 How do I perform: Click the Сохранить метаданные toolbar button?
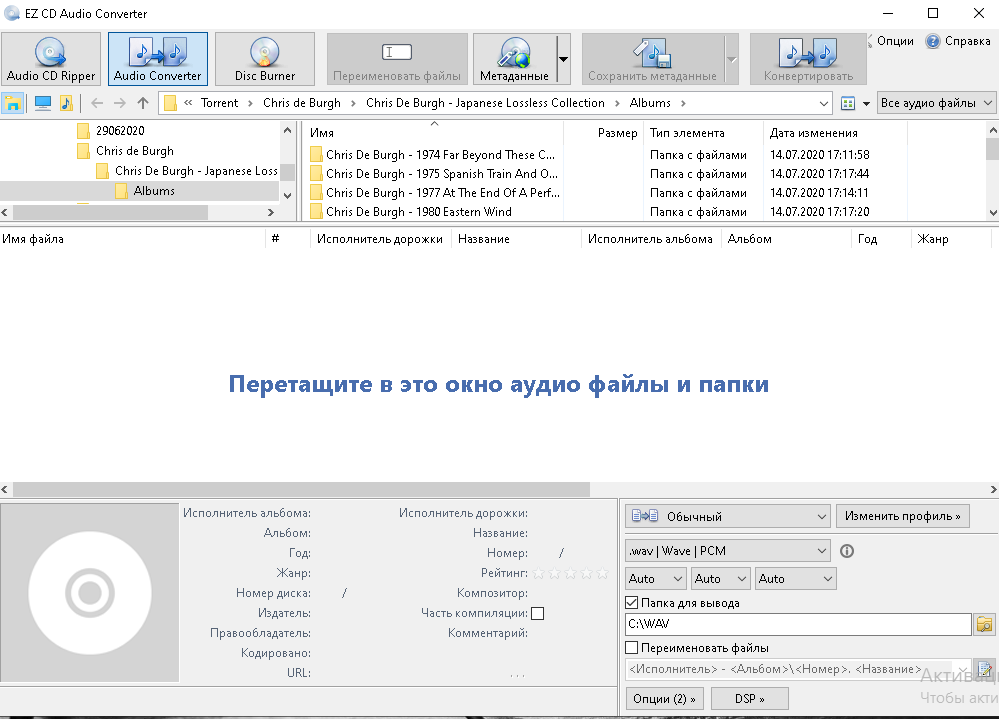pyautogui.click(x=652, y=59)
